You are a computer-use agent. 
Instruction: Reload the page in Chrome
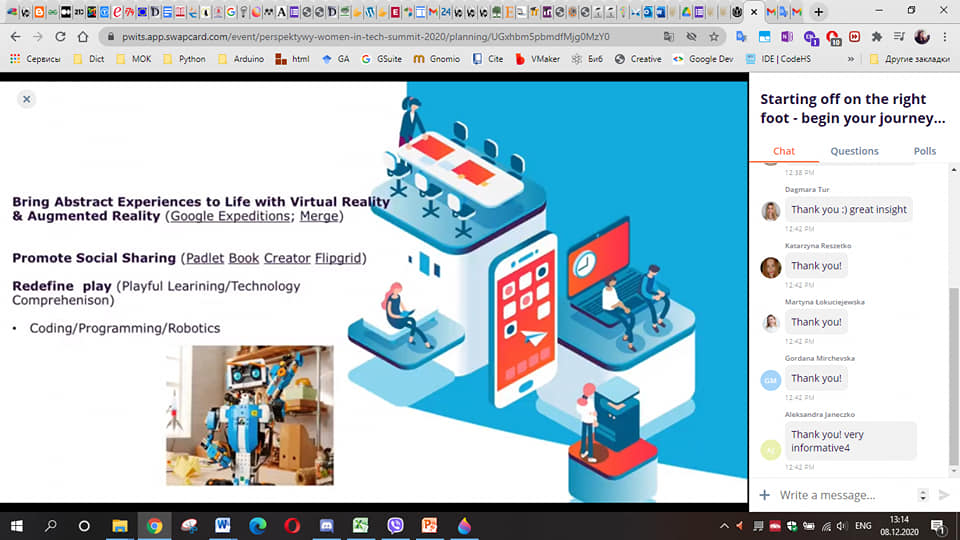[x=60, y=36]
